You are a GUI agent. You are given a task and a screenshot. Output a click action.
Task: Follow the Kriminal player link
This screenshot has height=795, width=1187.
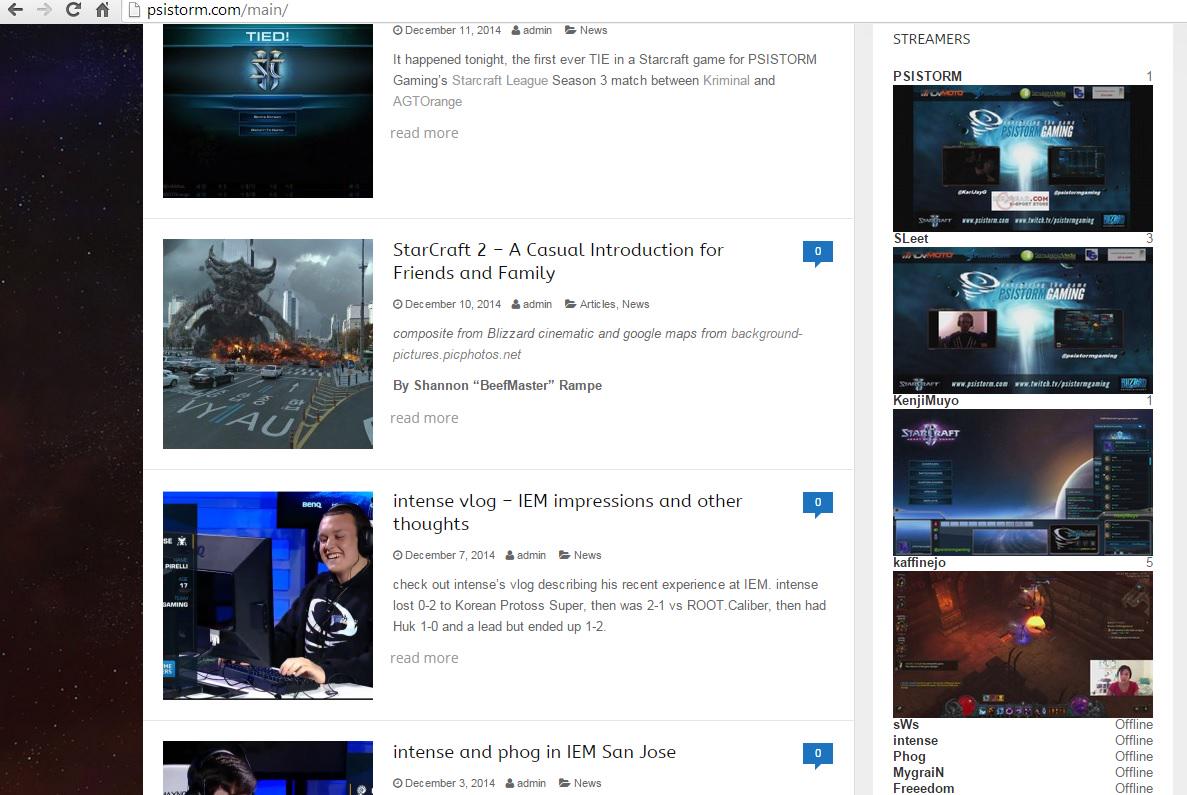(726, 80)
